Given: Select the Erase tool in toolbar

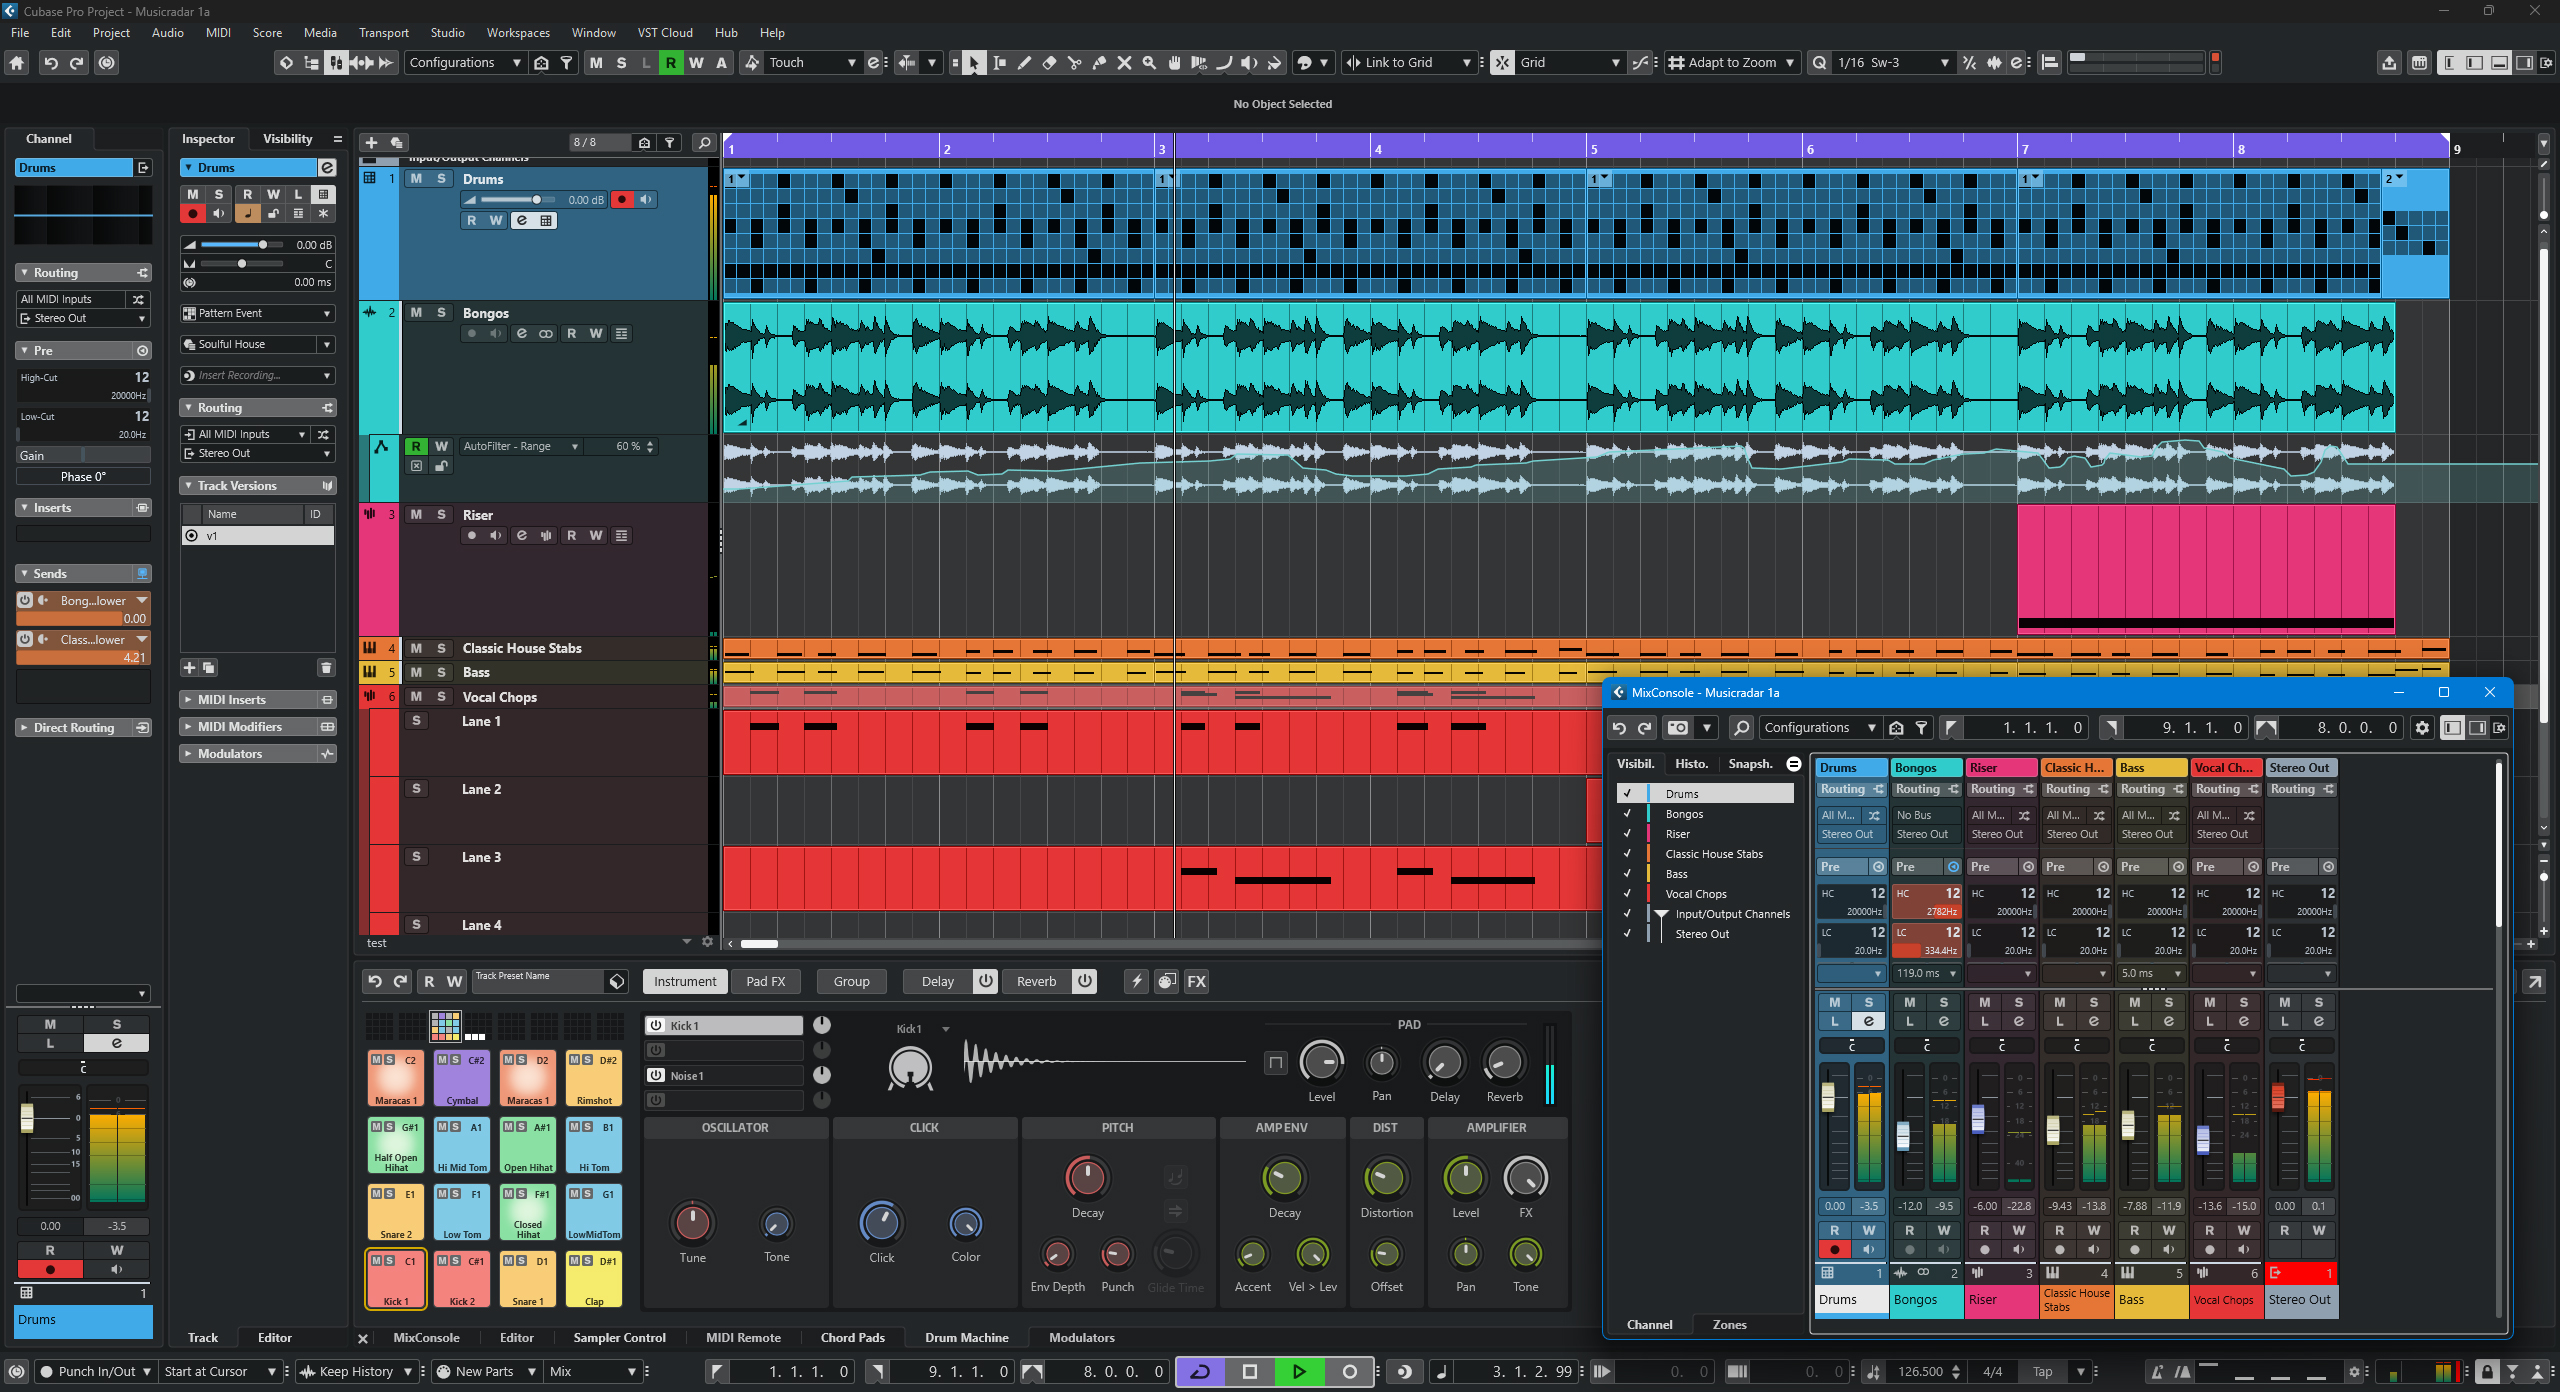Looking at the screenshot, I should click(1049, 63).
